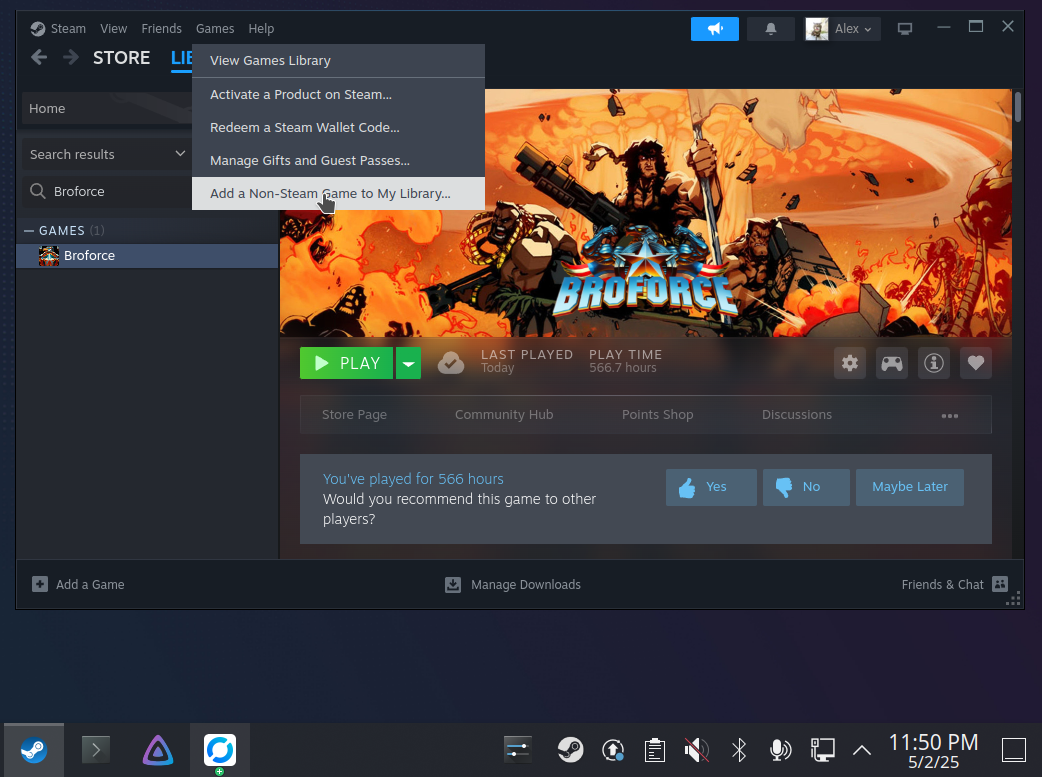Open the Friends menu

coord(161,29)
